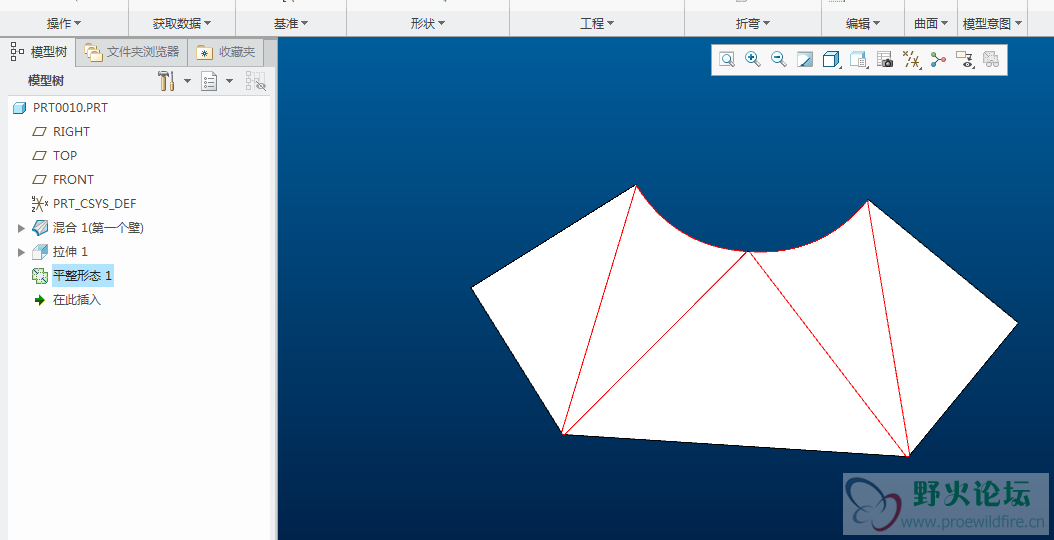The width and height of the screenshot is (1054, 540).
Task: Select the FRONT datum plane
Action: [x=73, y=180]
